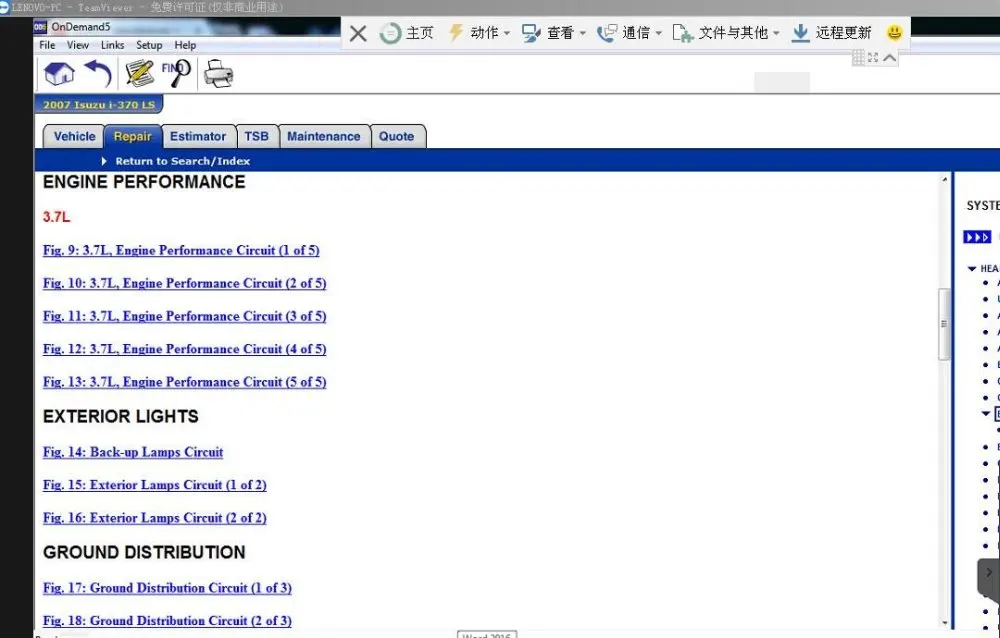Open Fig. 17 Ground Distribution Circuit (1 of 3)
The height and width of the screenshot is (638, 1000).
coord(167,588)
